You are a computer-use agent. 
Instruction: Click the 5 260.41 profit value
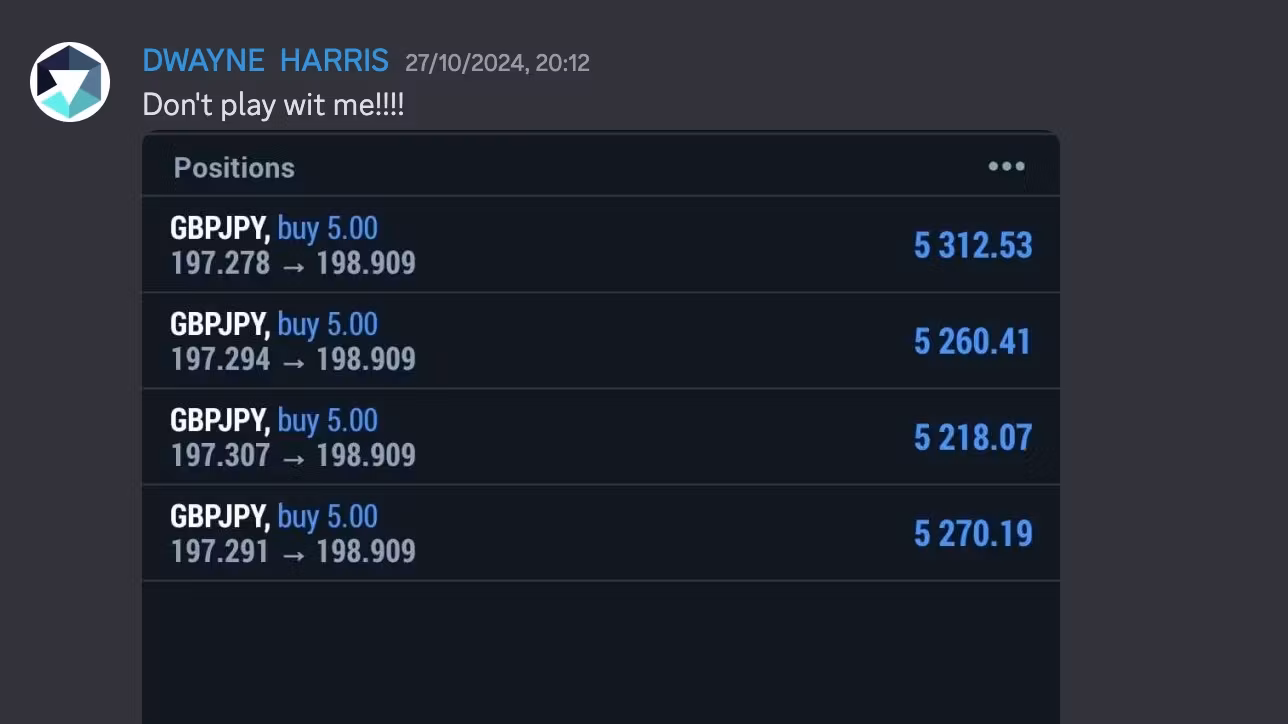972,341
